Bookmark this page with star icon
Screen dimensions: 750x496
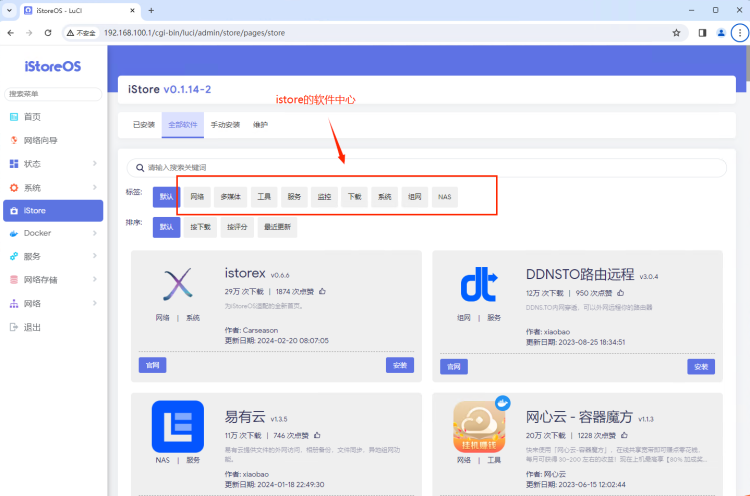[x=676, y=33]
